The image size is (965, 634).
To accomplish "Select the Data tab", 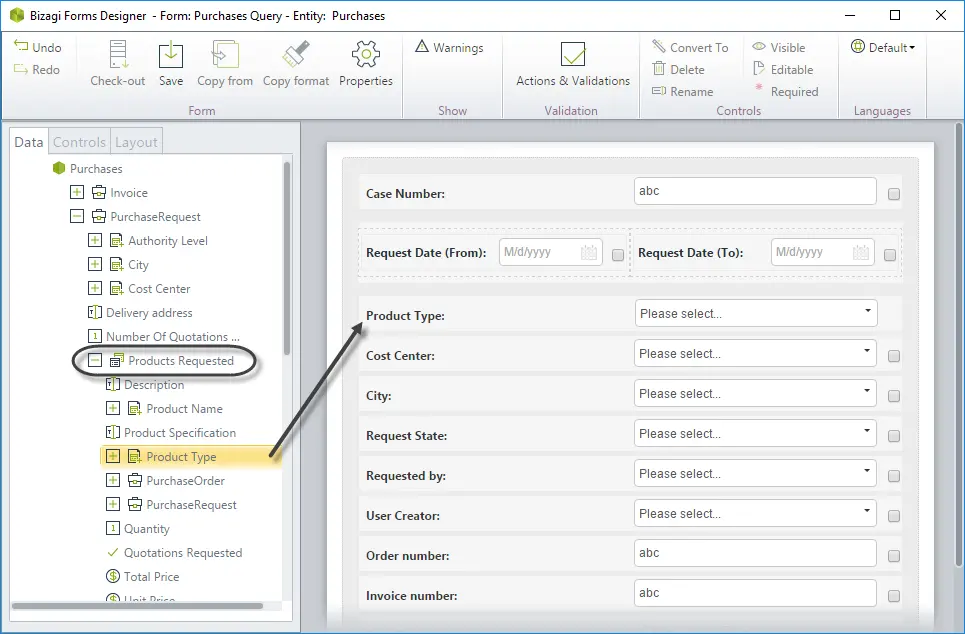I will [x=29, y=142].
